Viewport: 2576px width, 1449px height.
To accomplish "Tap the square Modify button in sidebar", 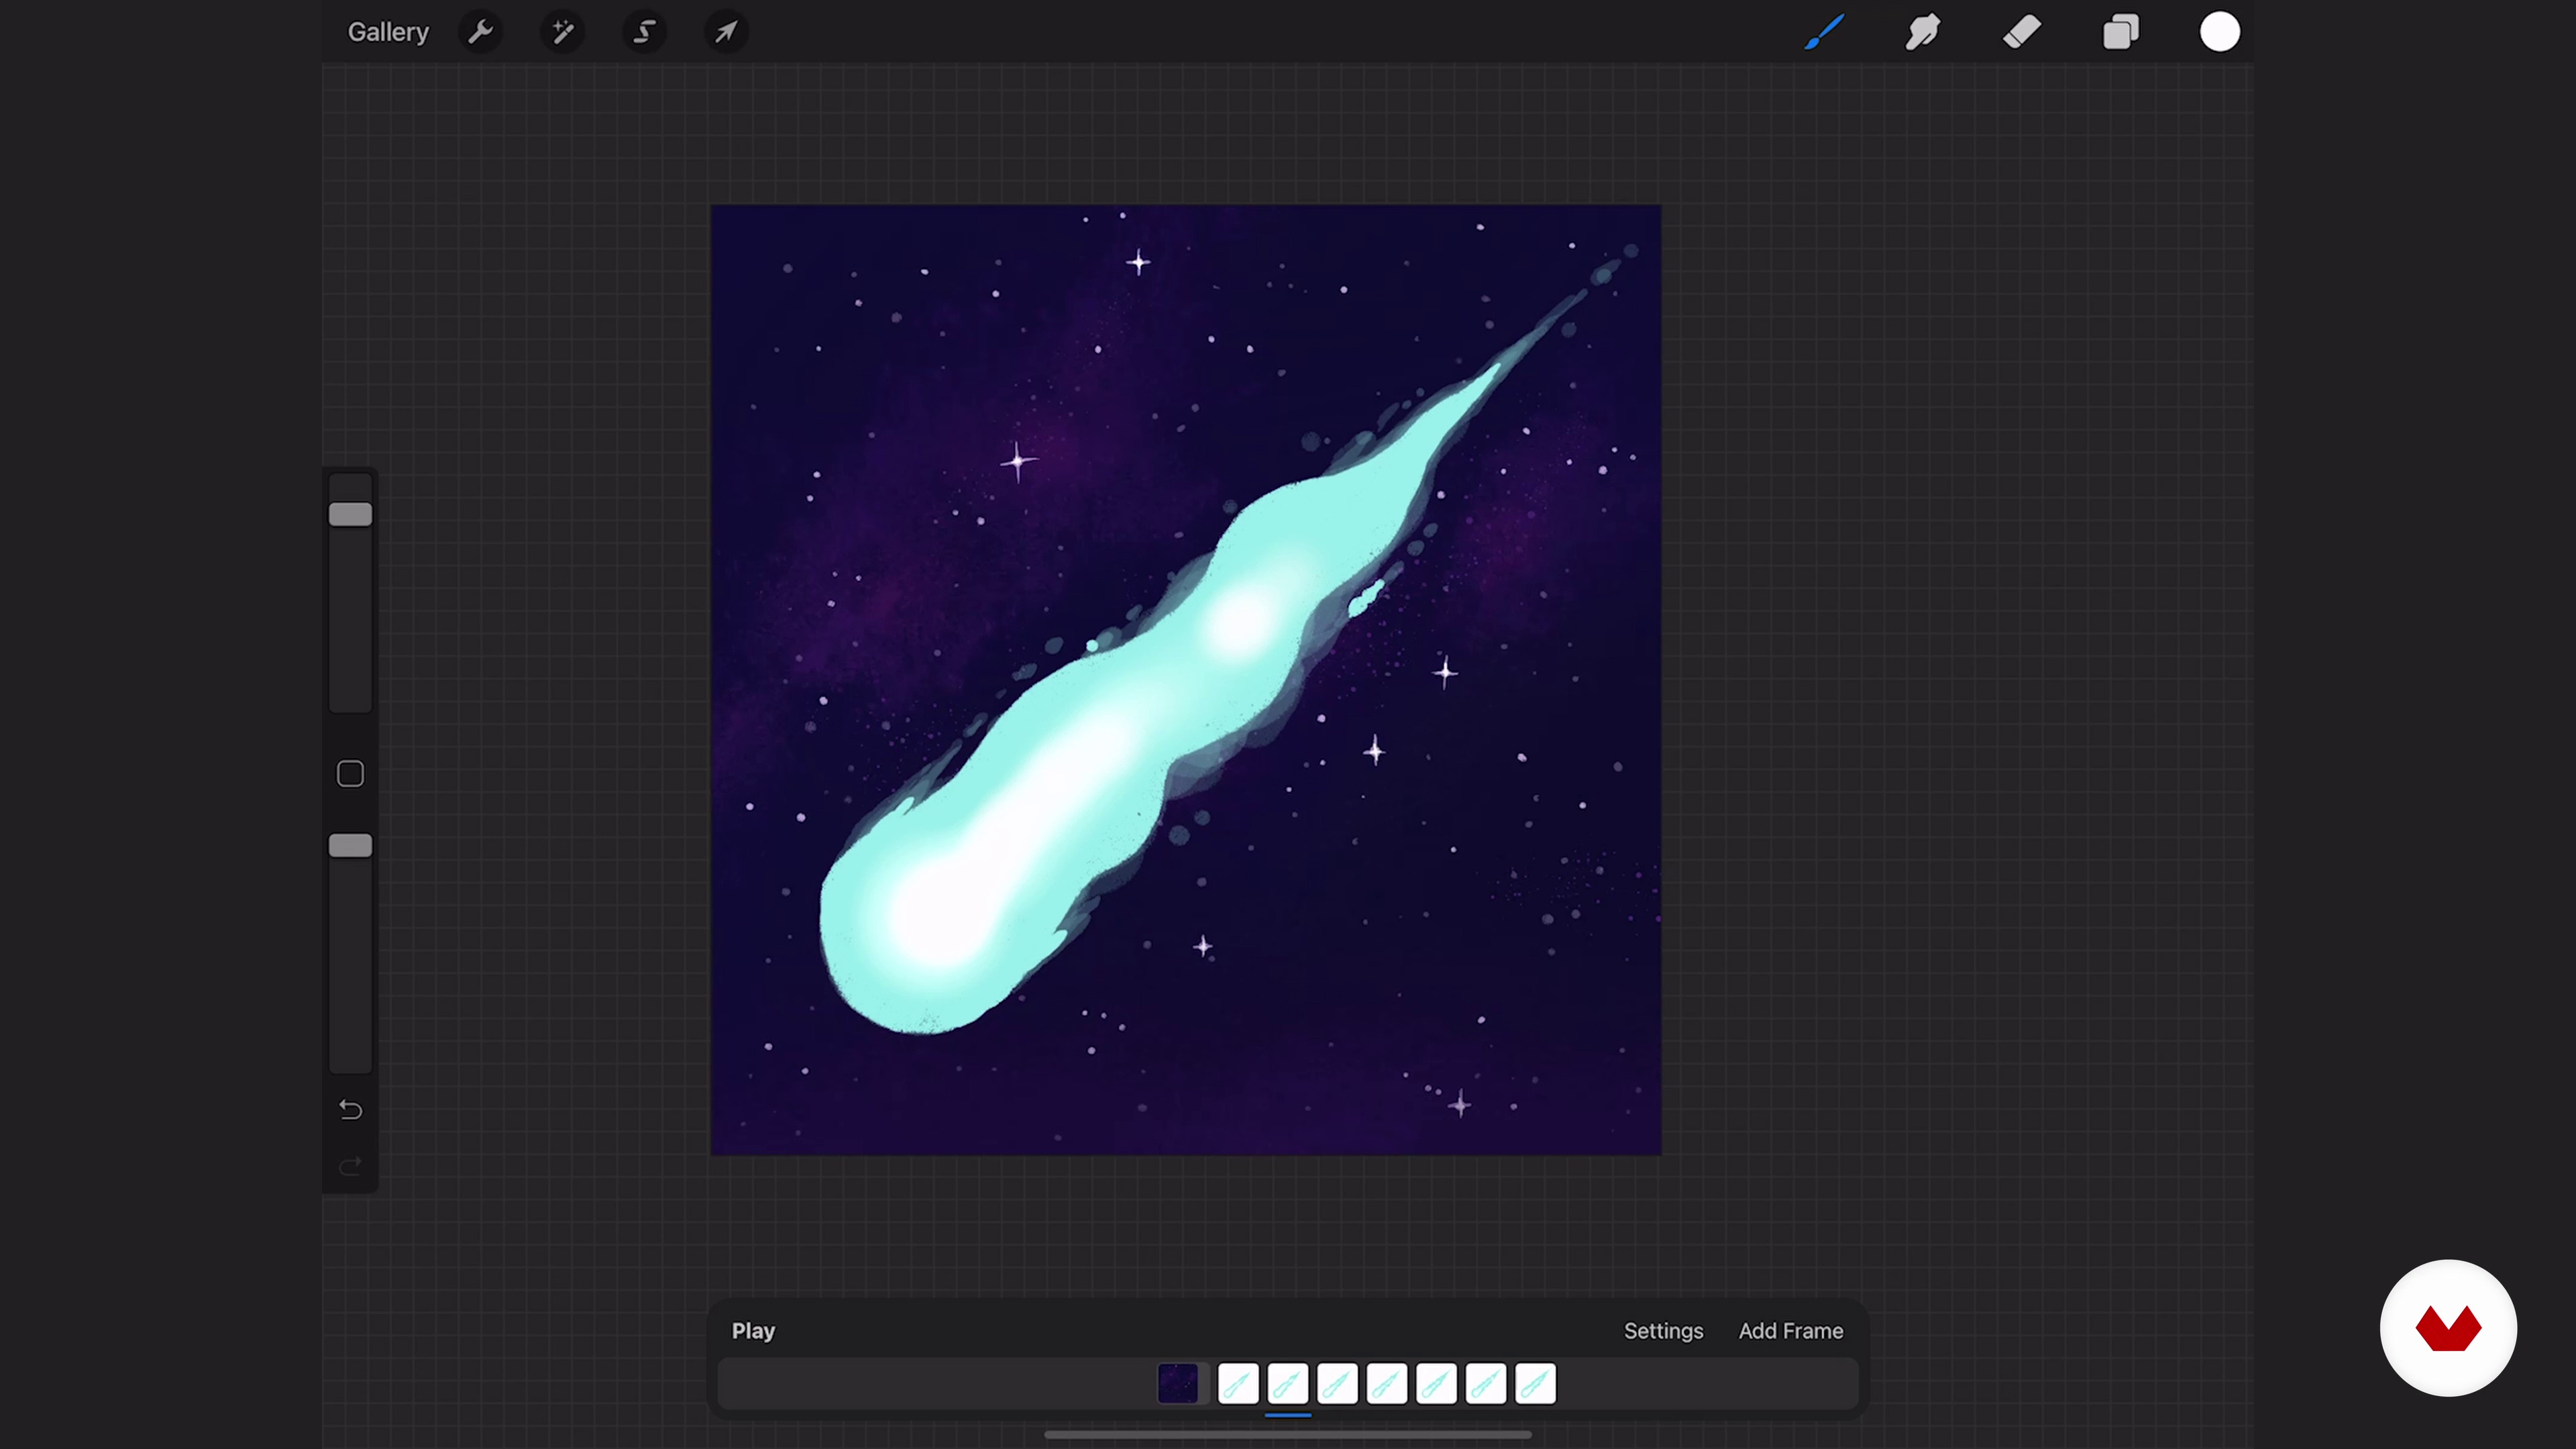I will click(x=350, y=774).
